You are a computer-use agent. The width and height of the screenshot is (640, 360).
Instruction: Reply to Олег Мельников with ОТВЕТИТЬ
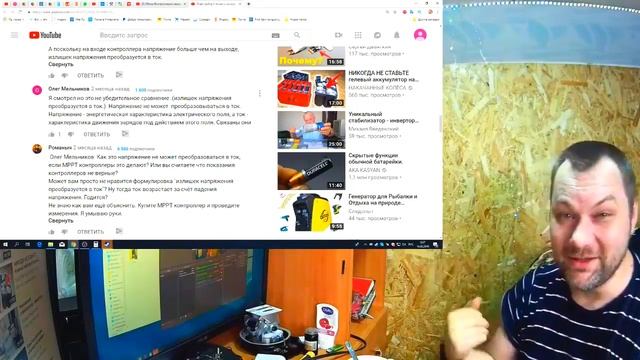(x=97, y=134)
